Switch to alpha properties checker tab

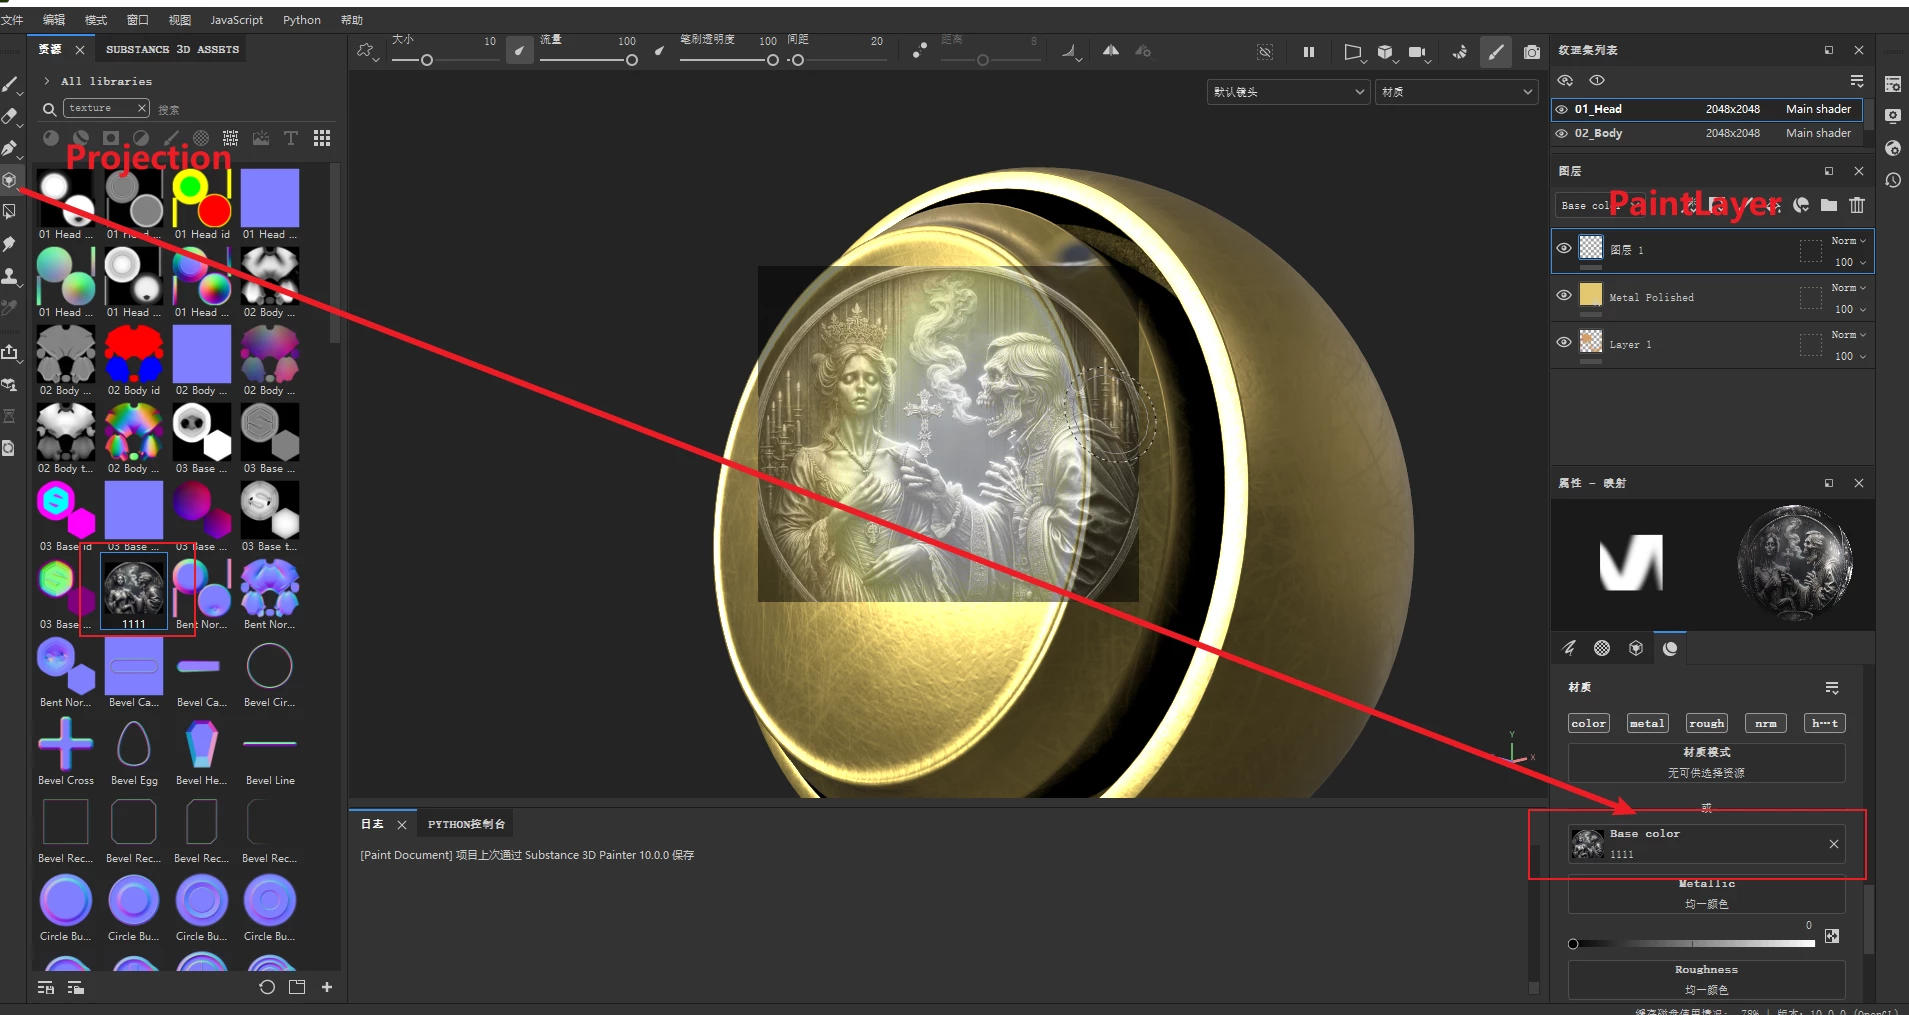pos(1602,648)
